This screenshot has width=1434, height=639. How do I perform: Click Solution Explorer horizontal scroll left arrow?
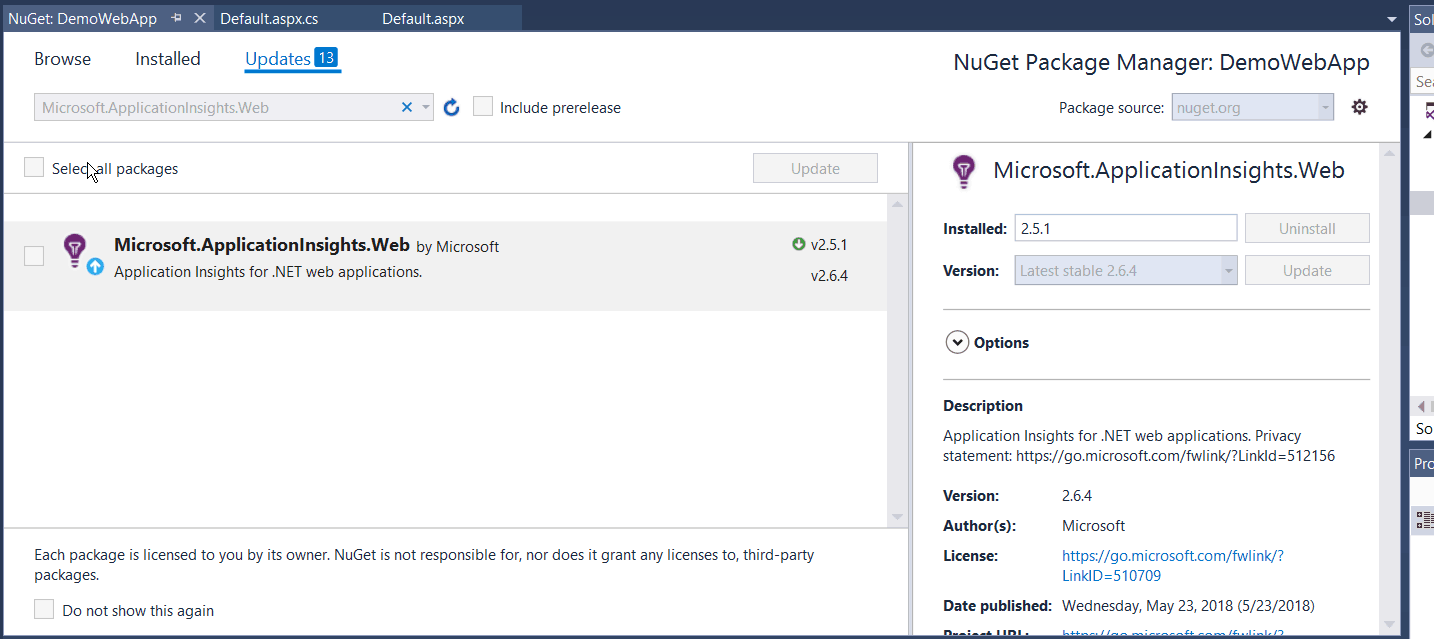(x=1422, y=406)
